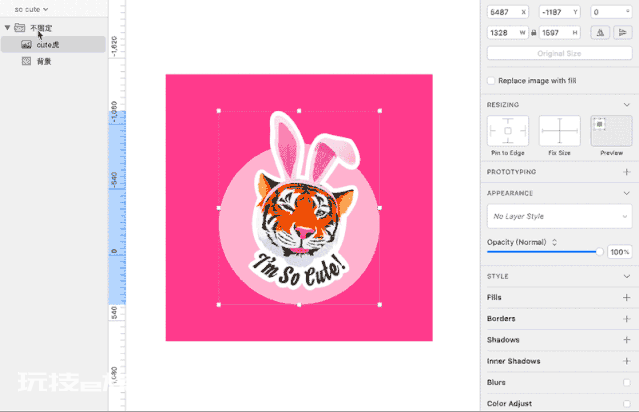
Task: Add an inner shadow with plus icon
Action: coord(626,361)
